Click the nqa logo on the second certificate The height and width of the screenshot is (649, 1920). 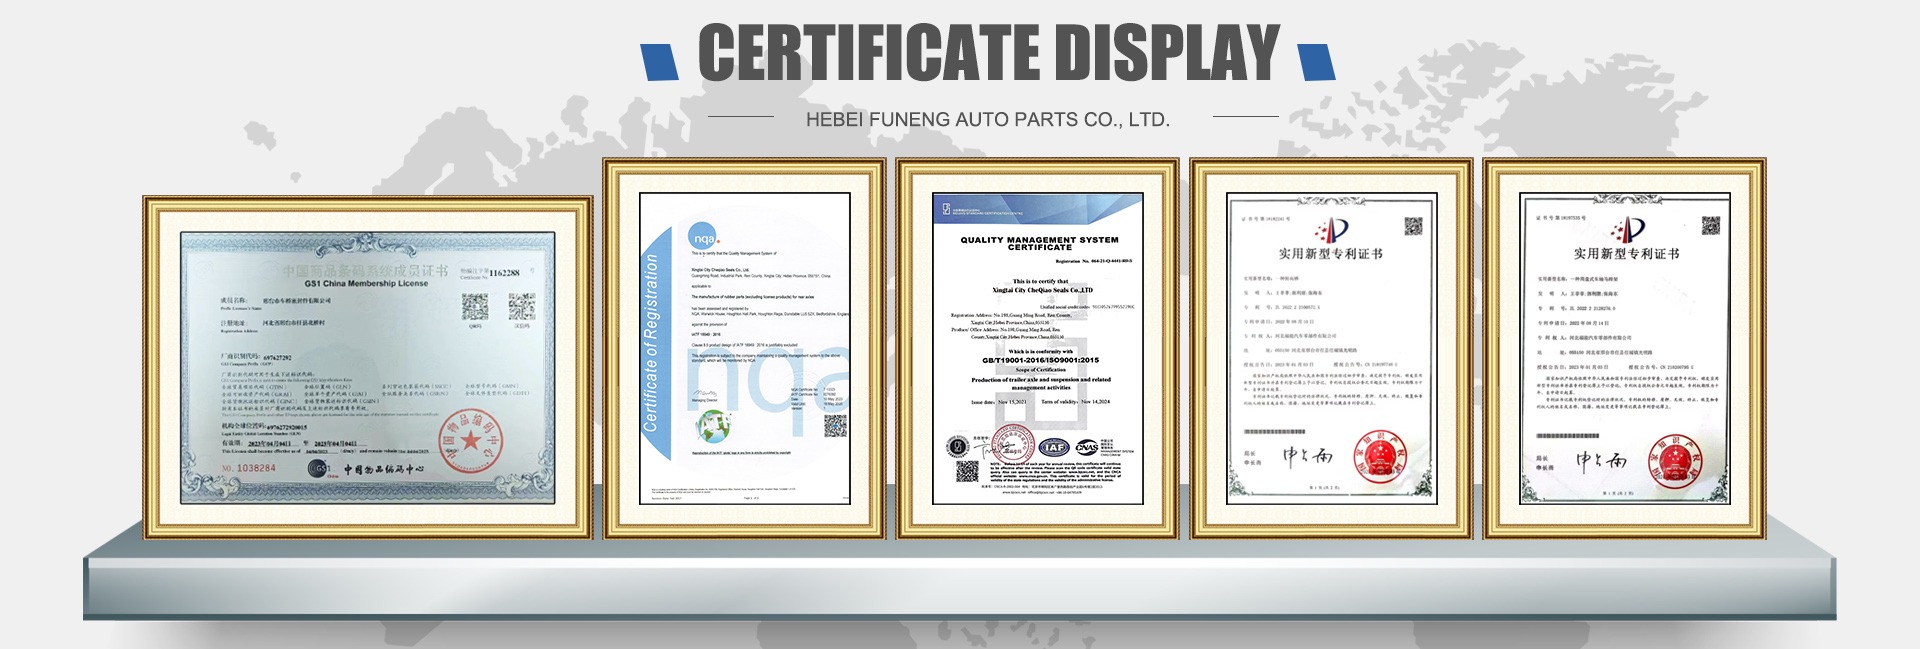702,239
